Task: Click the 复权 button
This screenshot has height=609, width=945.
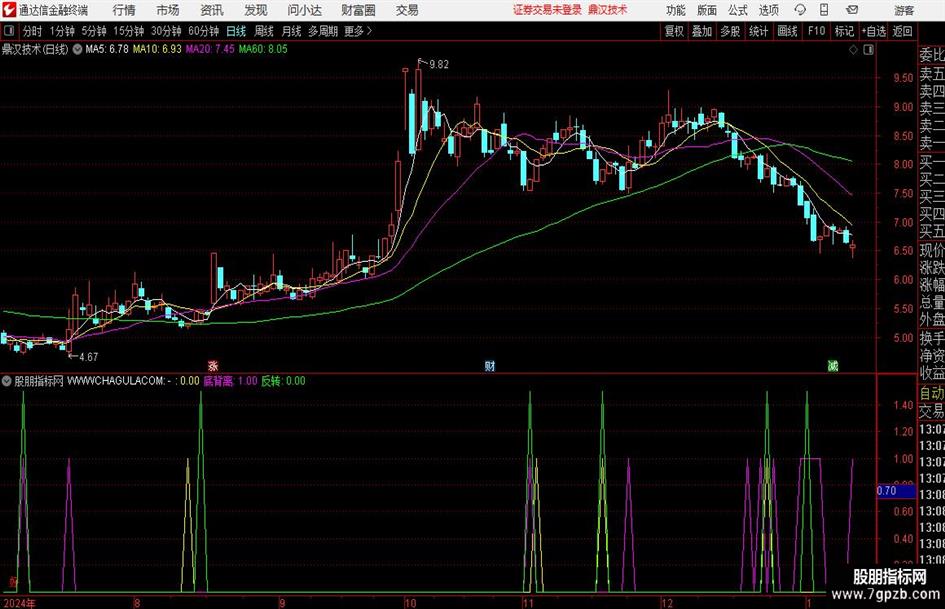Action: point(674,31)
